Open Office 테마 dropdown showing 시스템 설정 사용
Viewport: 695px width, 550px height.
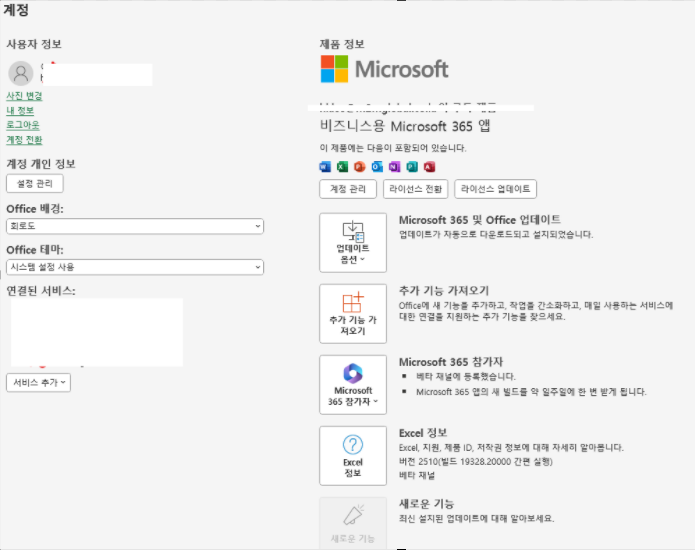(135, 267)
